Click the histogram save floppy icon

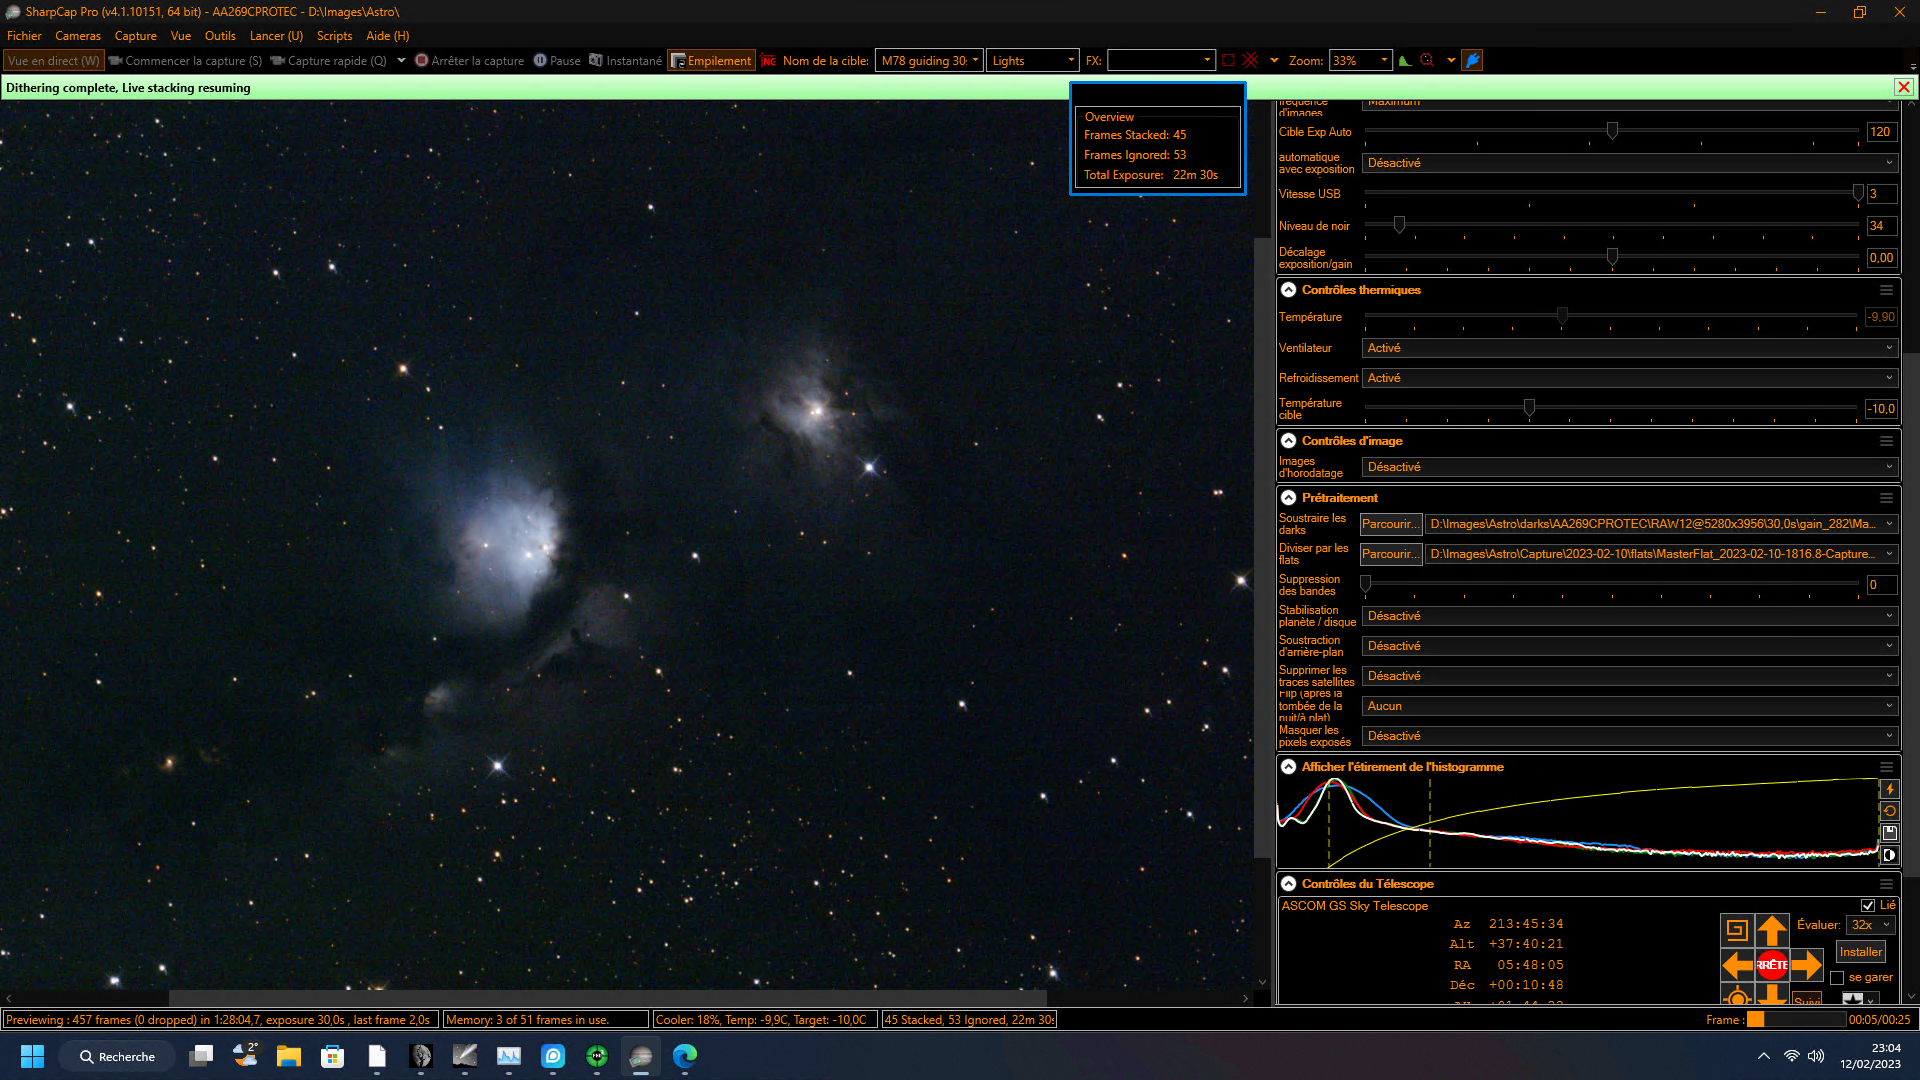[x=1889, y=833]
